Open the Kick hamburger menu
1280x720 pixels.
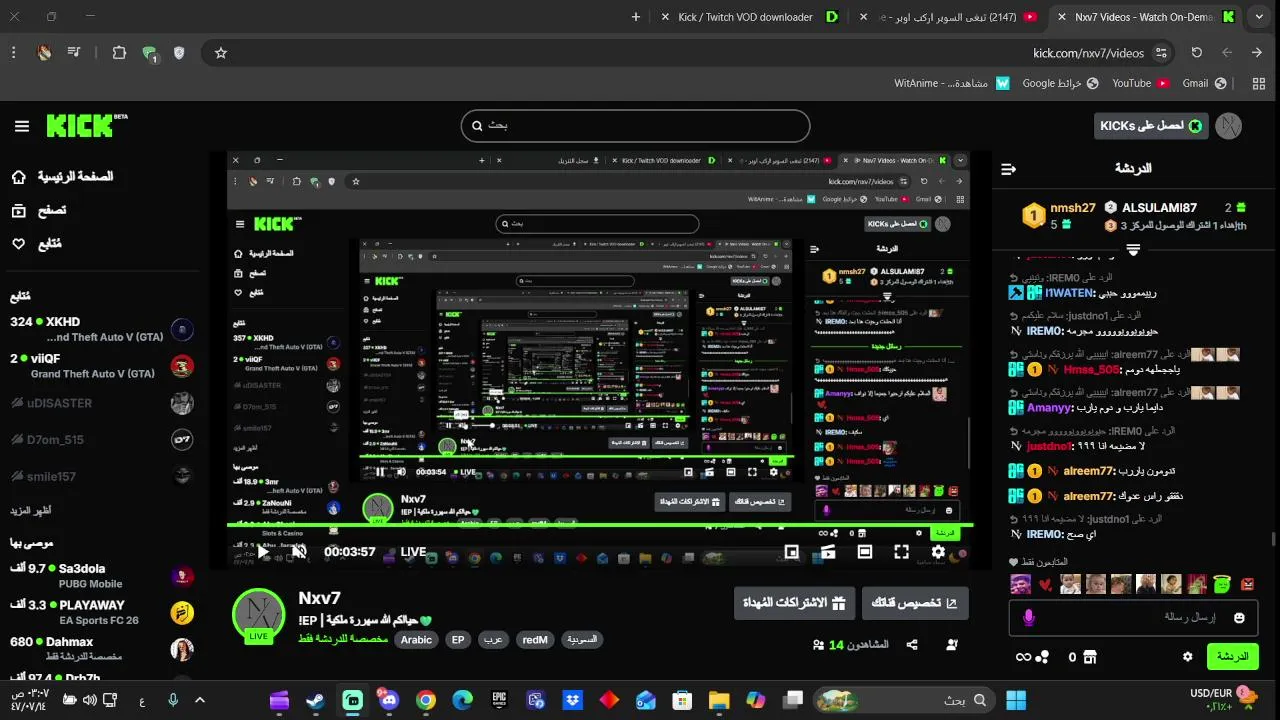(x=22, y=126)
